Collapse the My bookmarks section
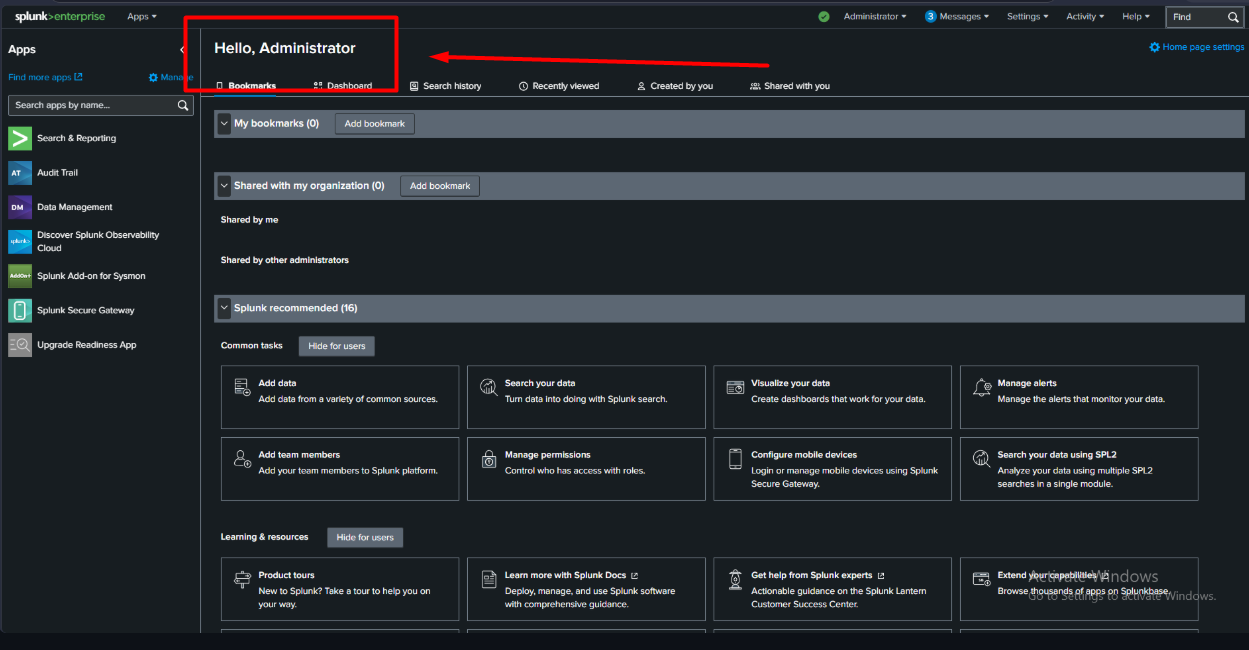 (x=224, y=124)
